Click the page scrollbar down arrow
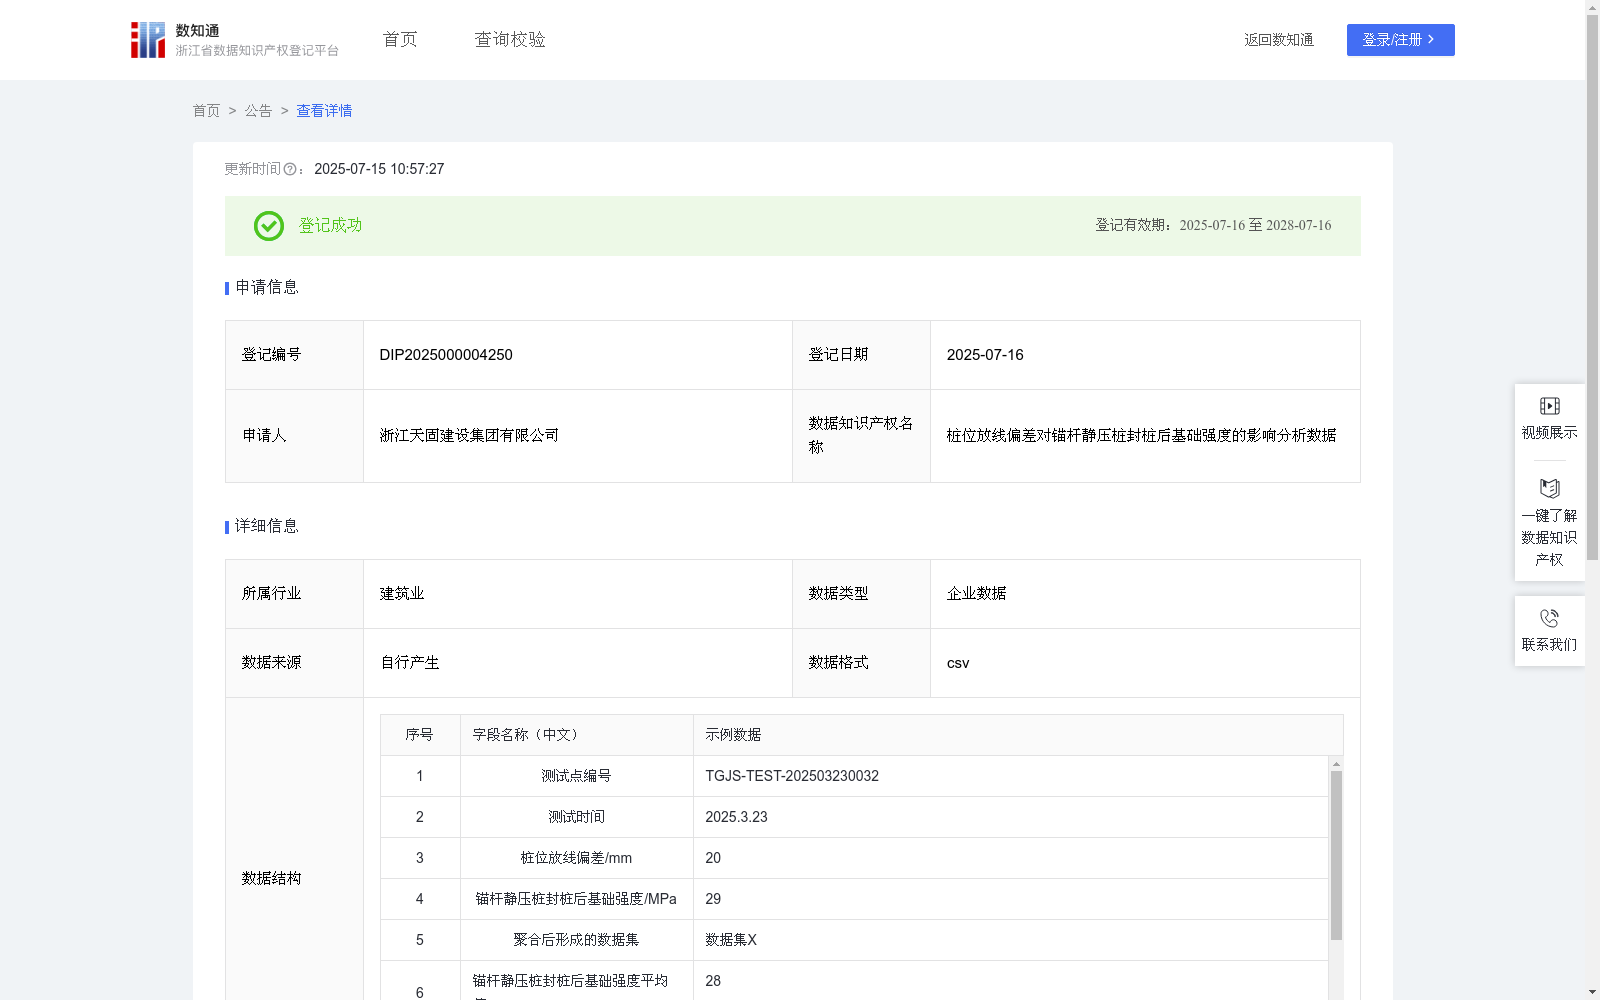The width and height of the screenshot is (1600, 1000). (x=1592, y=992)
